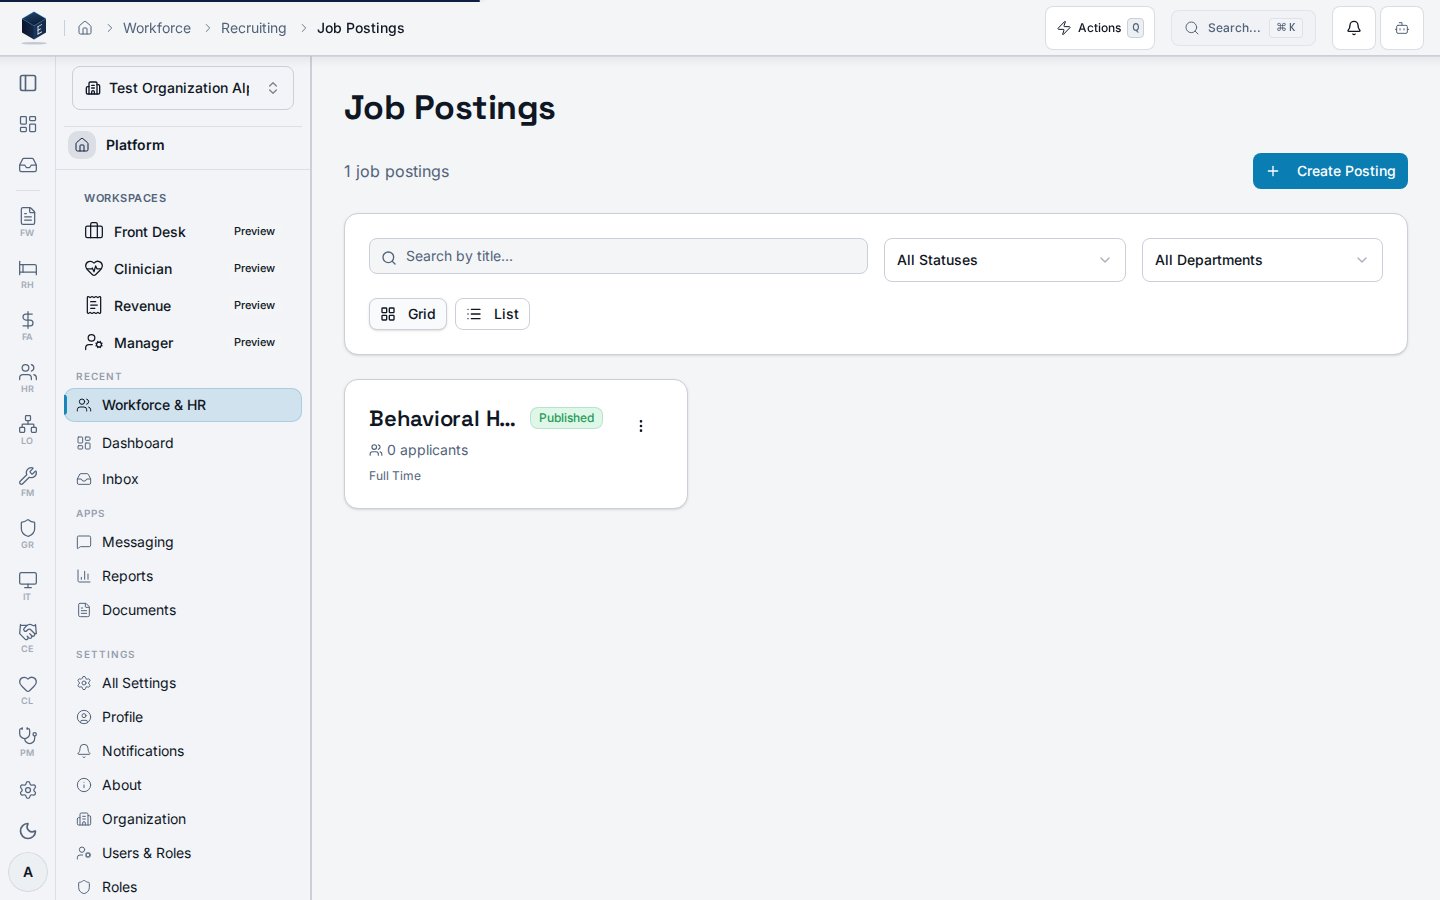Click the global Search box
The height and width of the screenshot is (900, 1440).
1243,28
